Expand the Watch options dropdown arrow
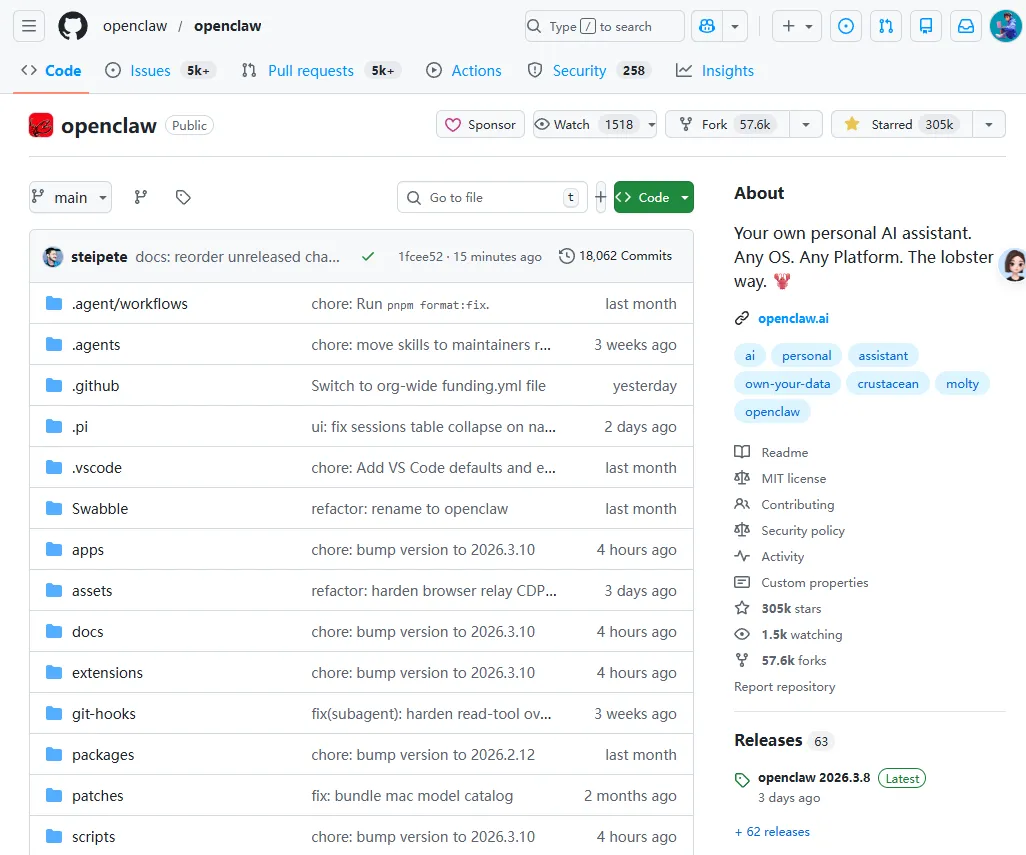Screen dimensions: 1026x855 click(651, 124)
